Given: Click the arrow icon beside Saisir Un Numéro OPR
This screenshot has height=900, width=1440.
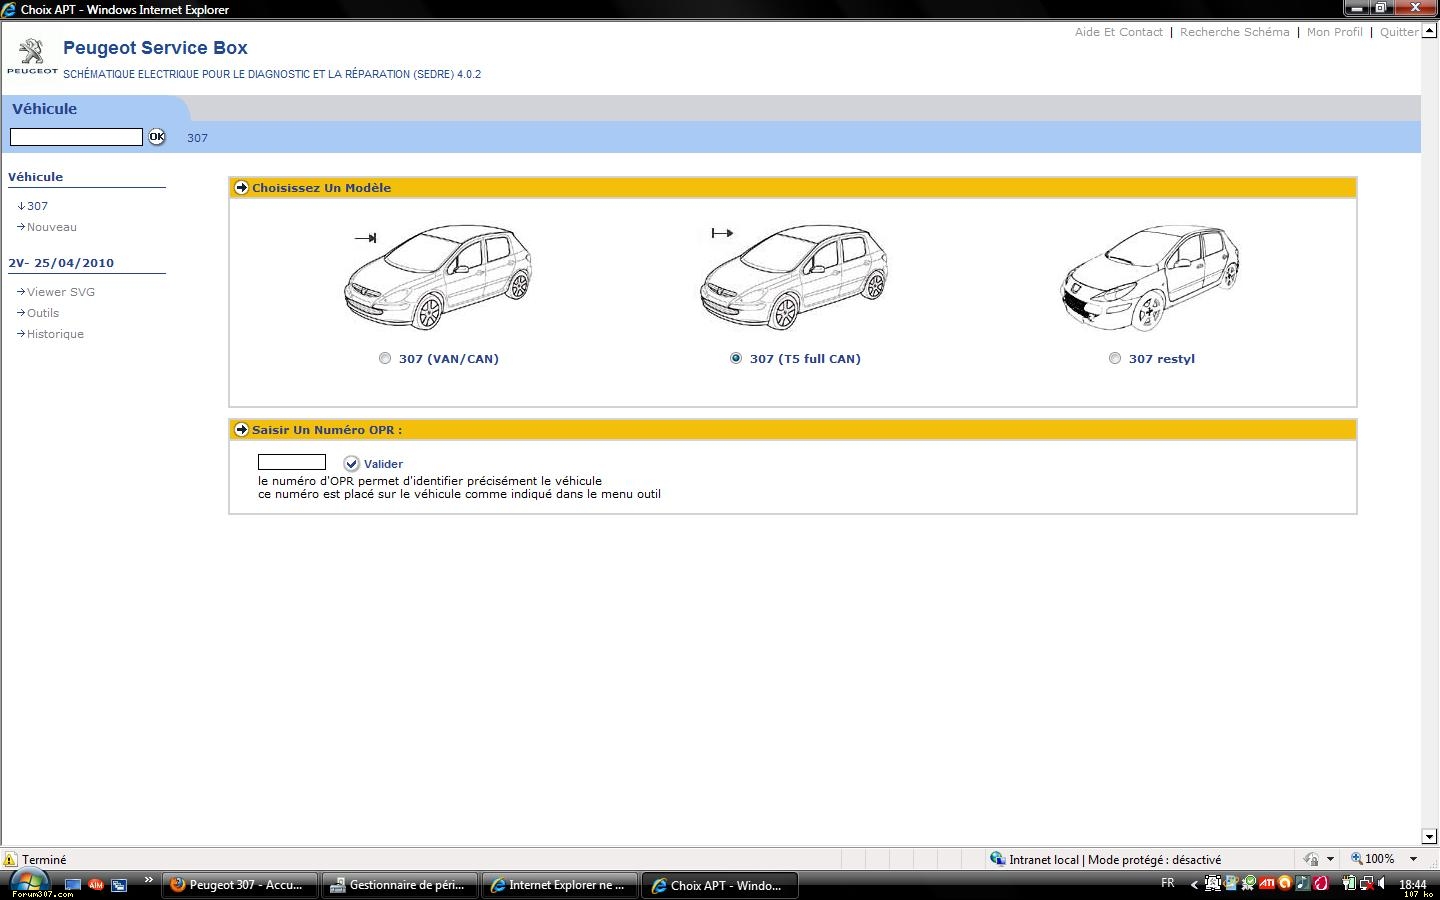Looking at the screenshot, I should 241,429.
